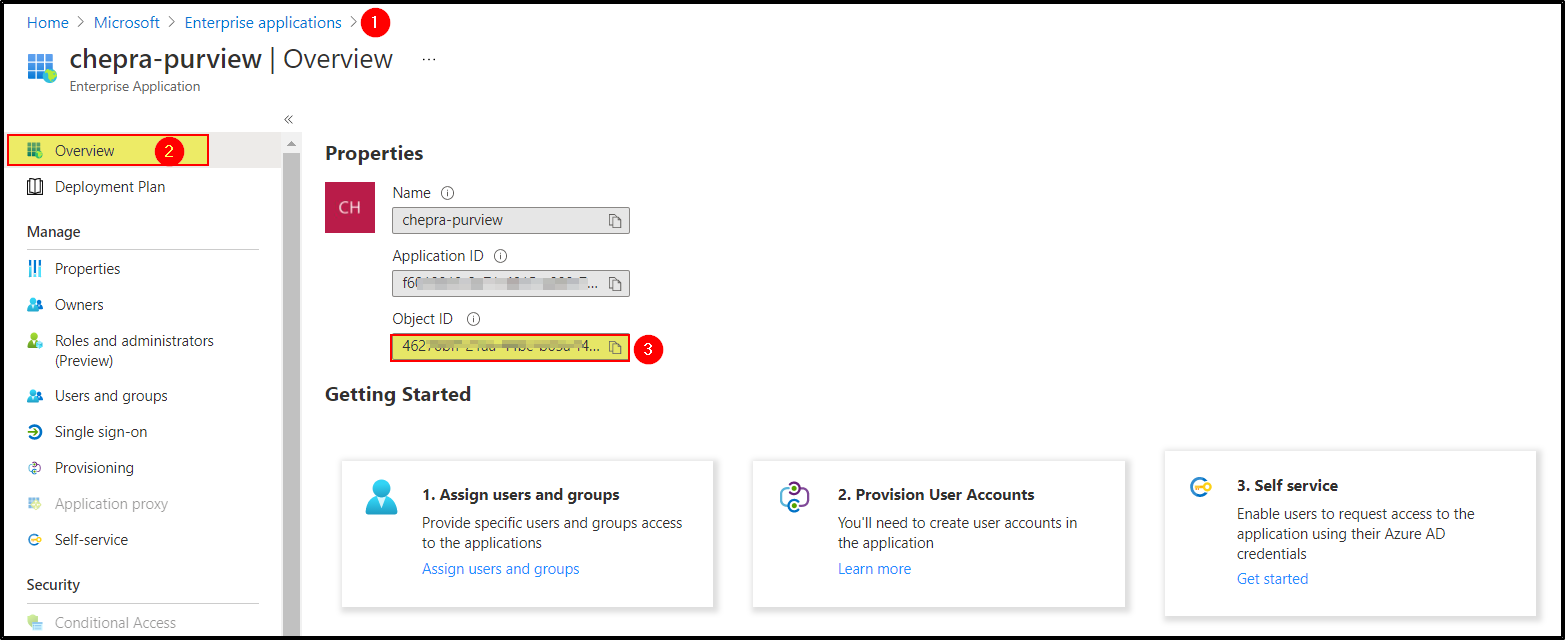Click Get started under Self service
The height and width of the screenshot is (640, 1565).
[x=1272, y=579]
